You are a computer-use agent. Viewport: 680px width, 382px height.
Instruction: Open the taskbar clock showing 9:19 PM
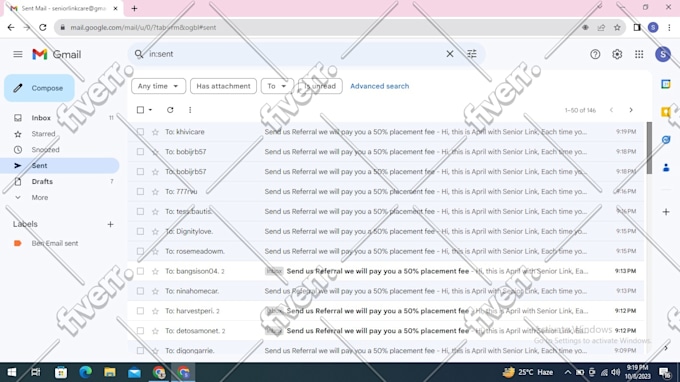pos(638,372)
